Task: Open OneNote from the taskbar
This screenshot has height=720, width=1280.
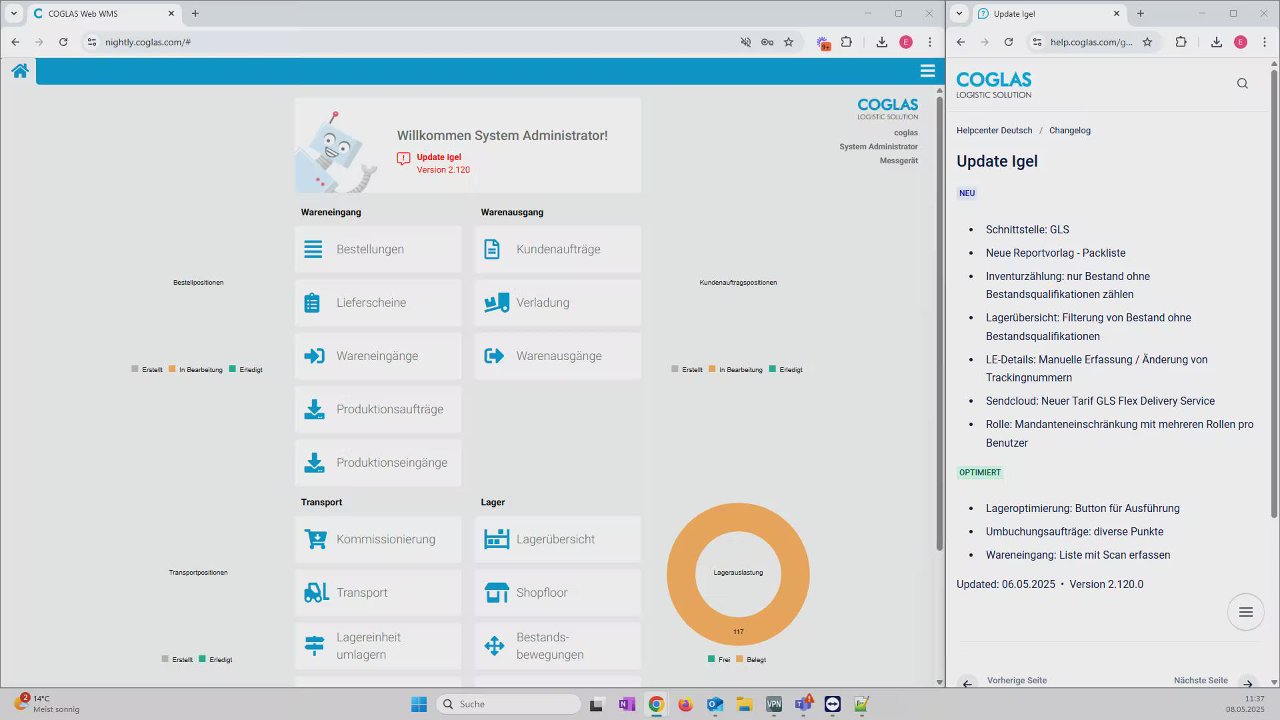Action: (x=627, y=704)
